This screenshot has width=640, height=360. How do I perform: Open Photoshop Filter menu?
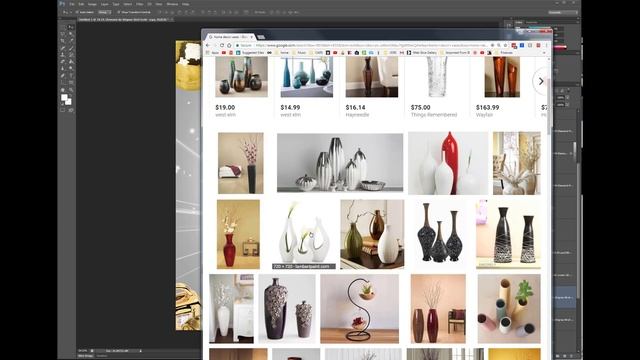coord(140,4)
